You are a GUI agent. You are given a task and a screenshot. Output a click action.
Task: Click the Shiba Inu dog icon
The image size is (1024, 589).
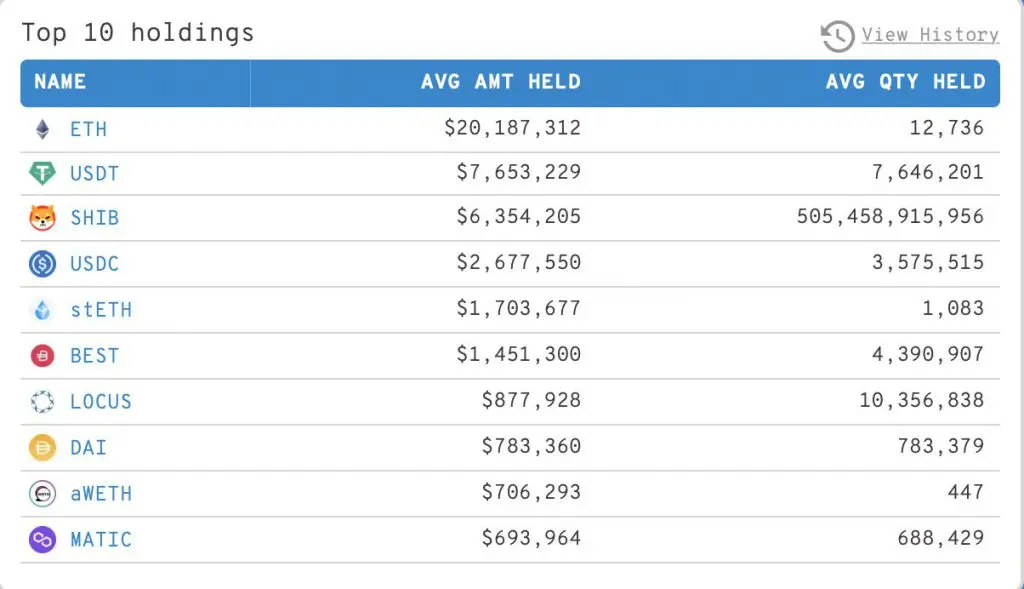pos(42,217)
